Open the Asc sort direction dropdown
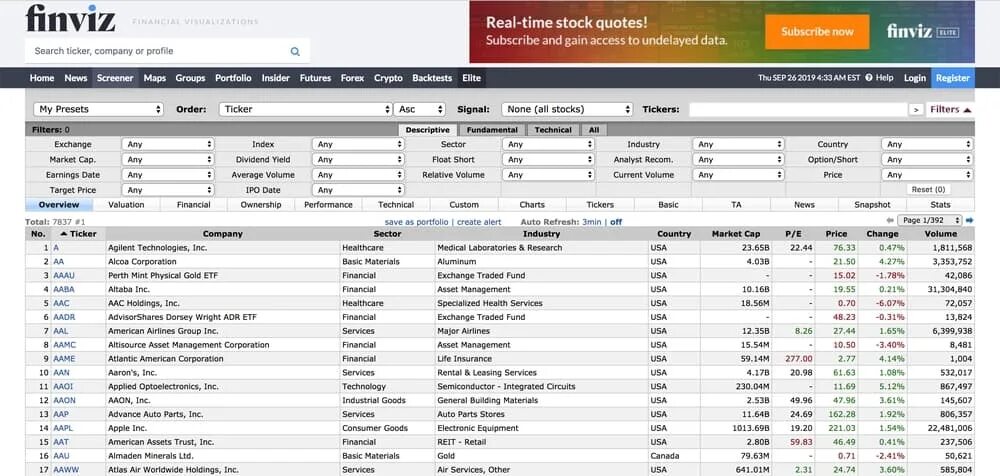This screenshot has height=476, width=1000. [419, 109]
